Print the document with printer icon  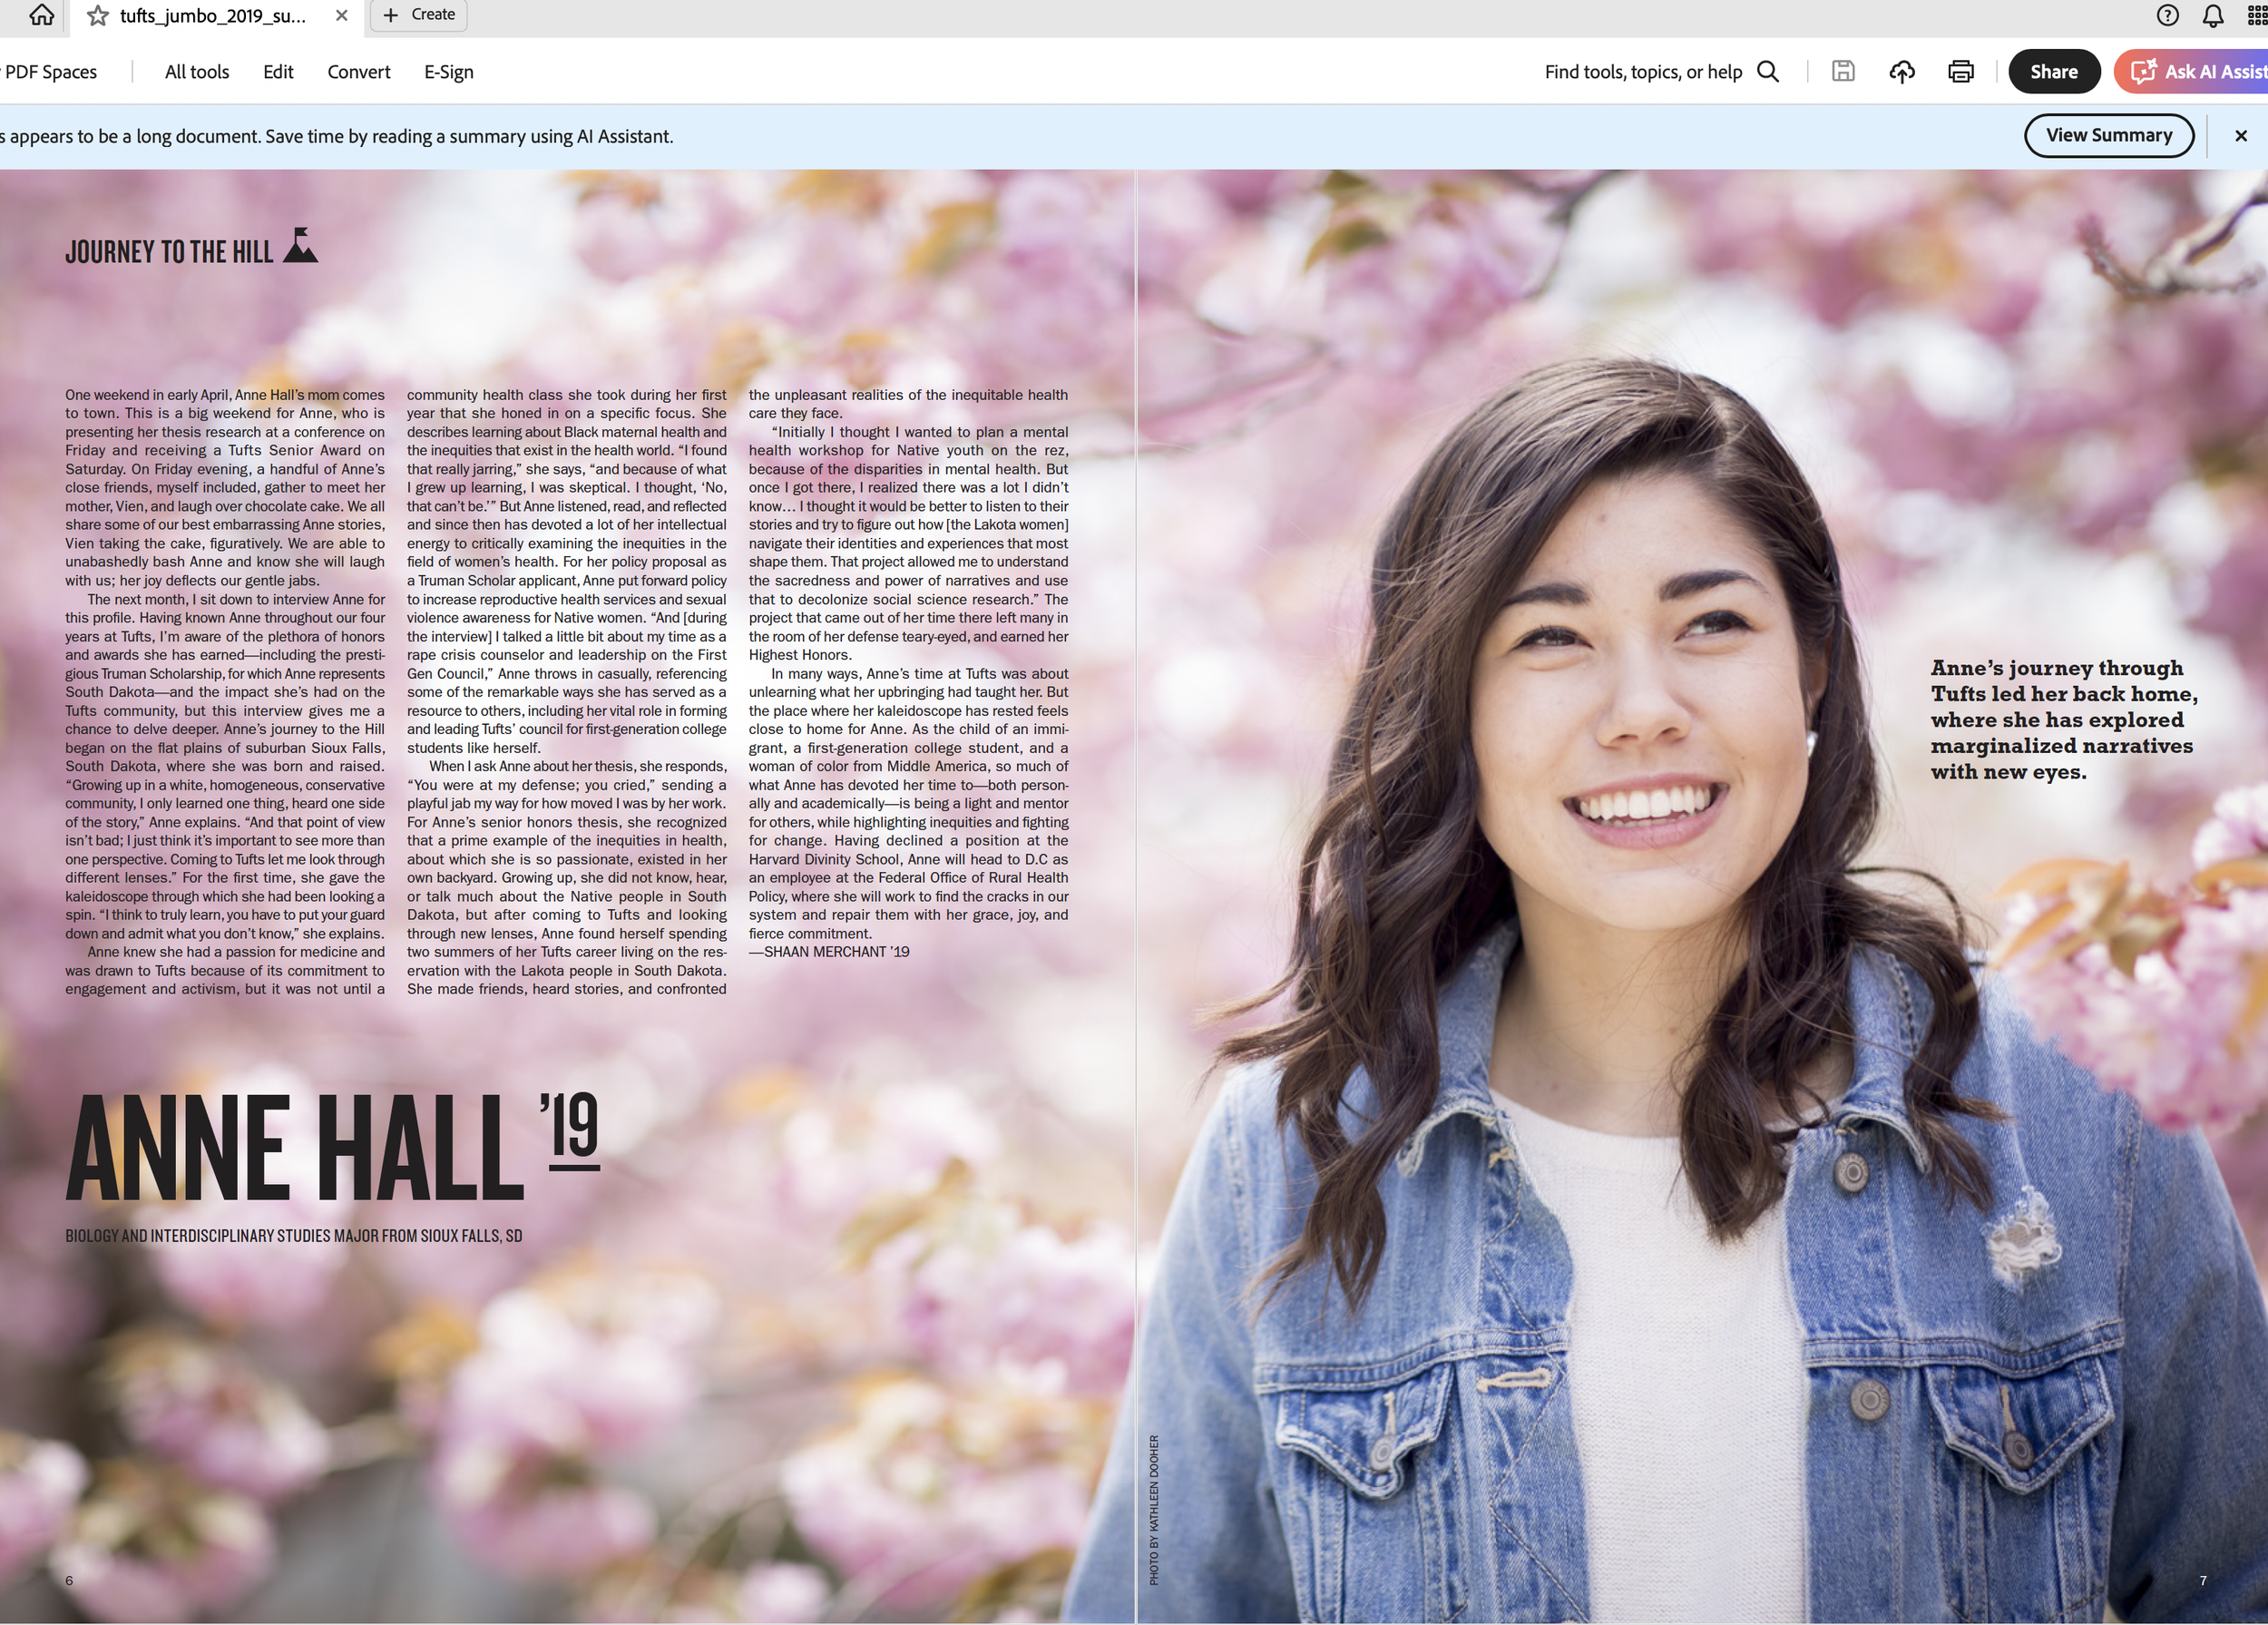point(1961,72)
